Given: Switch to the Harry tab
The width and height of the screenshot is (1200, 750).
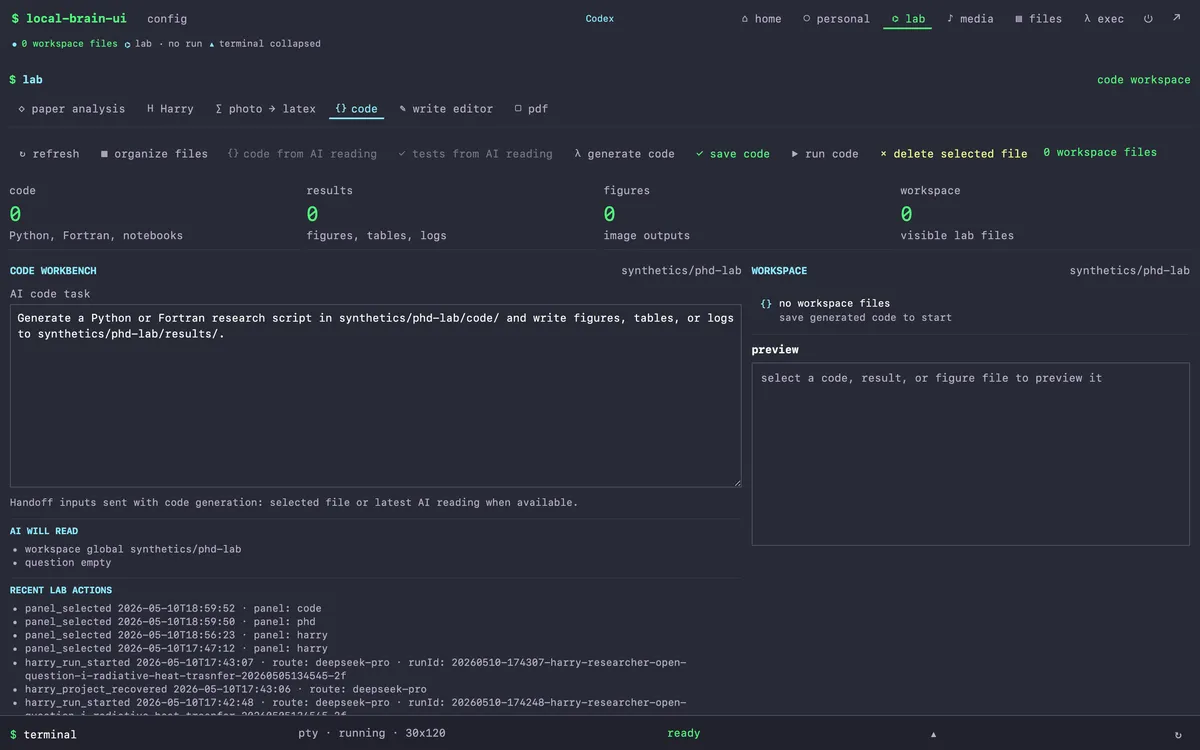Looking at the screenshot, I should tap(170, 109).
